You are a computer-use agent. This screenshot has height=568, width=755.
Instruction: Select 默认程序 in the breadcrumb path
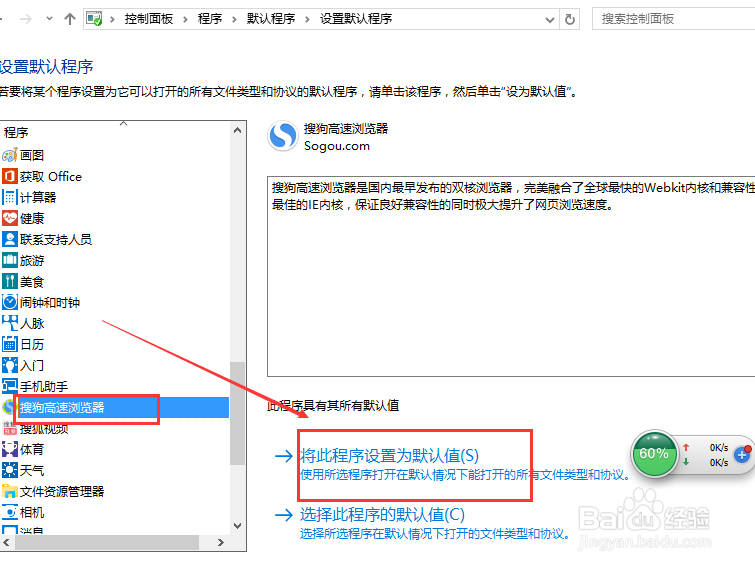tap(271, 19)
